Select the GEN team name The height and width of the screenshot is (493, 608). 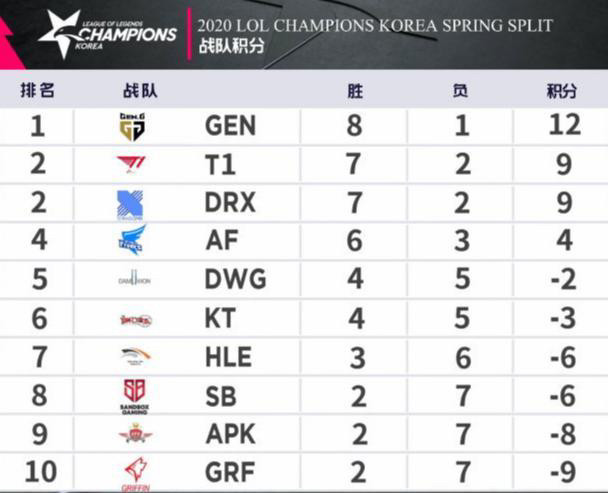click(230, 125)
